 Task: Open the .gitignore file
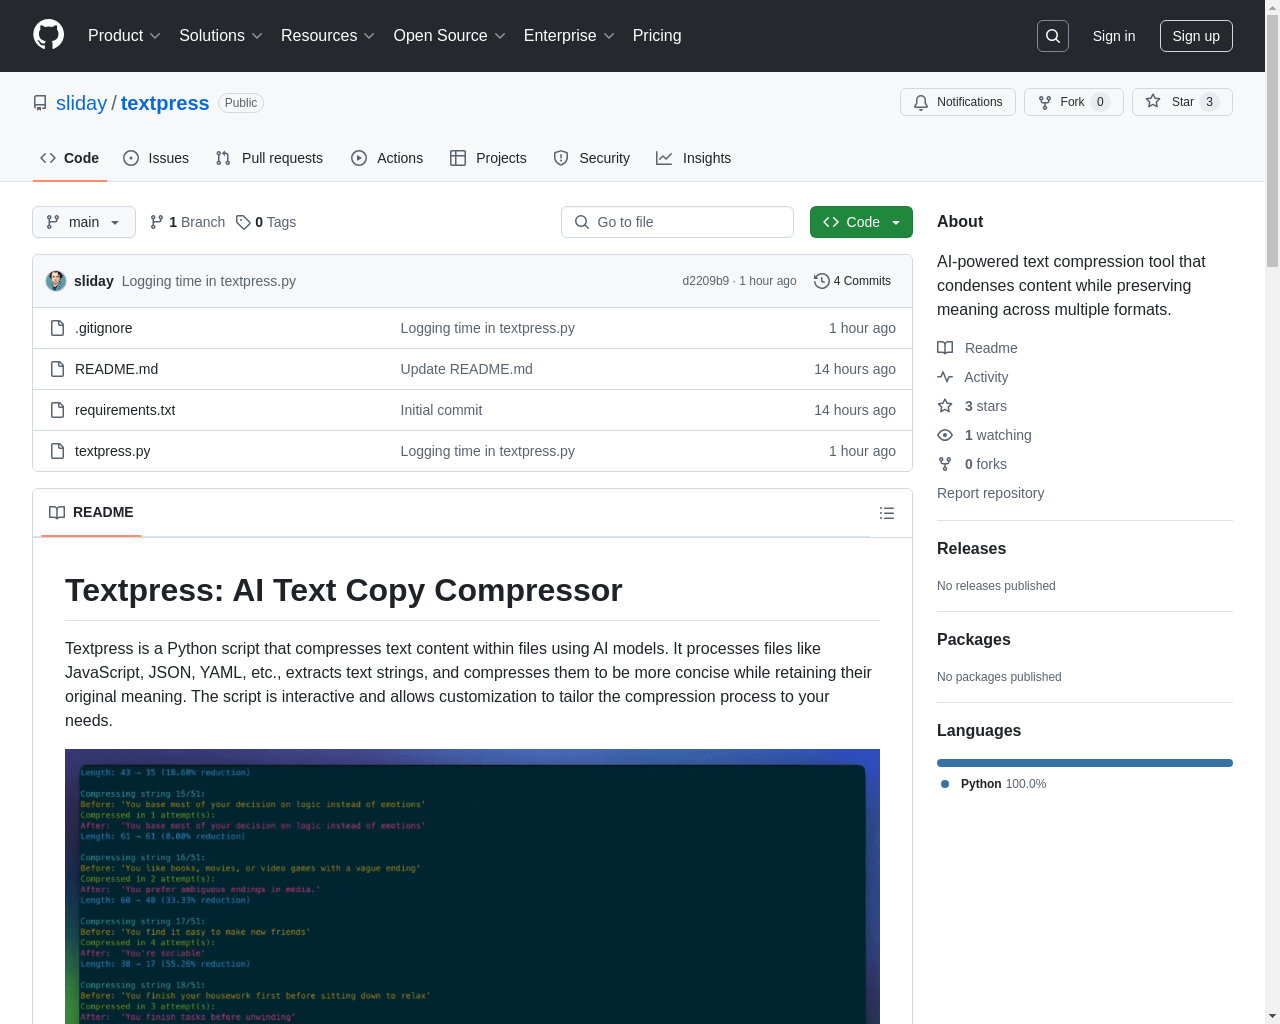(104, 328)
